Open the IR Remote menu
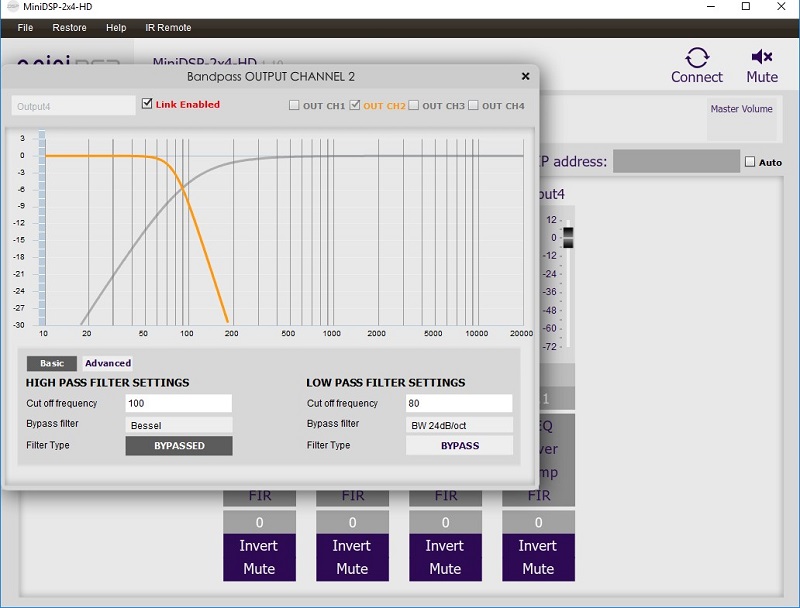The height and width of the screenshot is (608, 800). pyautogui.click(x=168, y=28)
